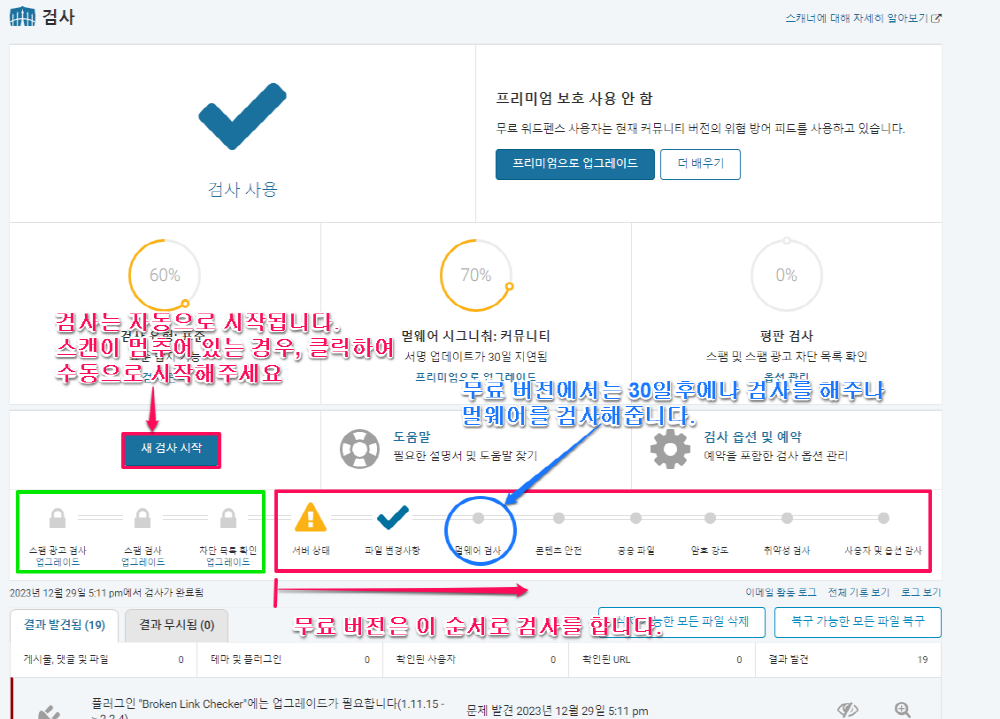Click the 멀웨어 시그니쳐: 커뮤니티 heading
The image size is (1000, 719).
pyautogui.click(x=476, y=336)
